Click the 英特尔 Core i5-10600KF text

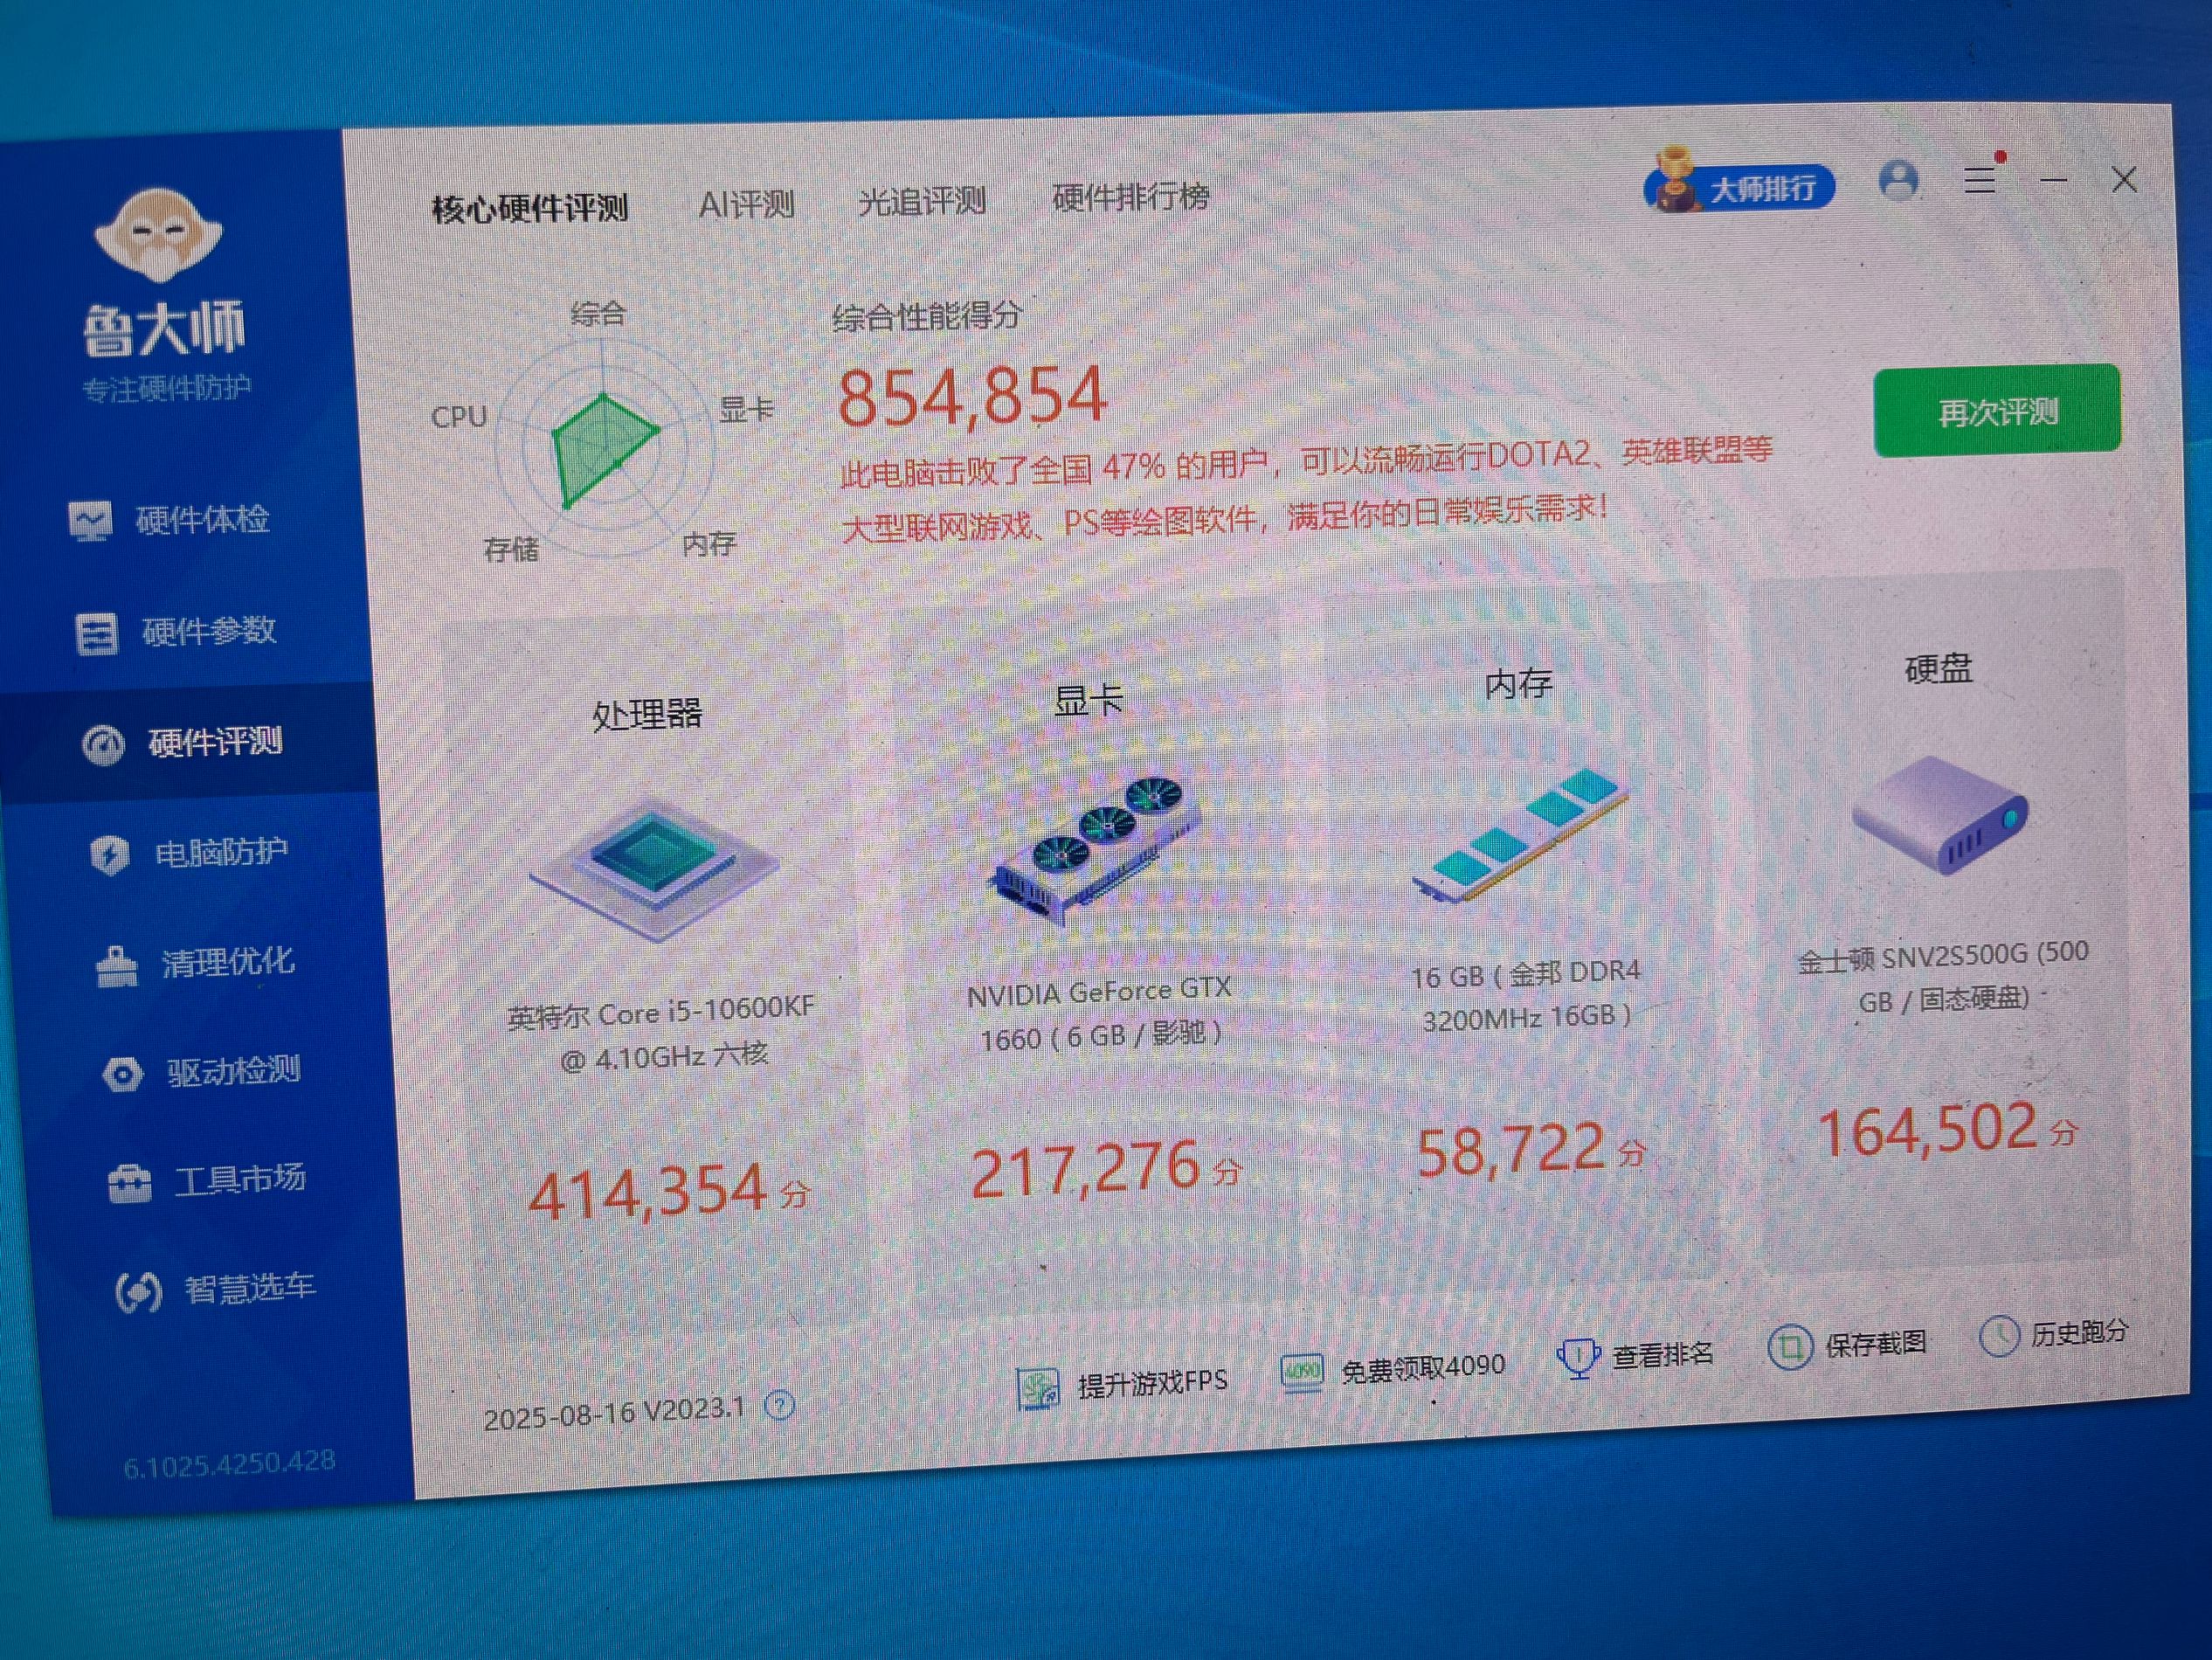661,1034
